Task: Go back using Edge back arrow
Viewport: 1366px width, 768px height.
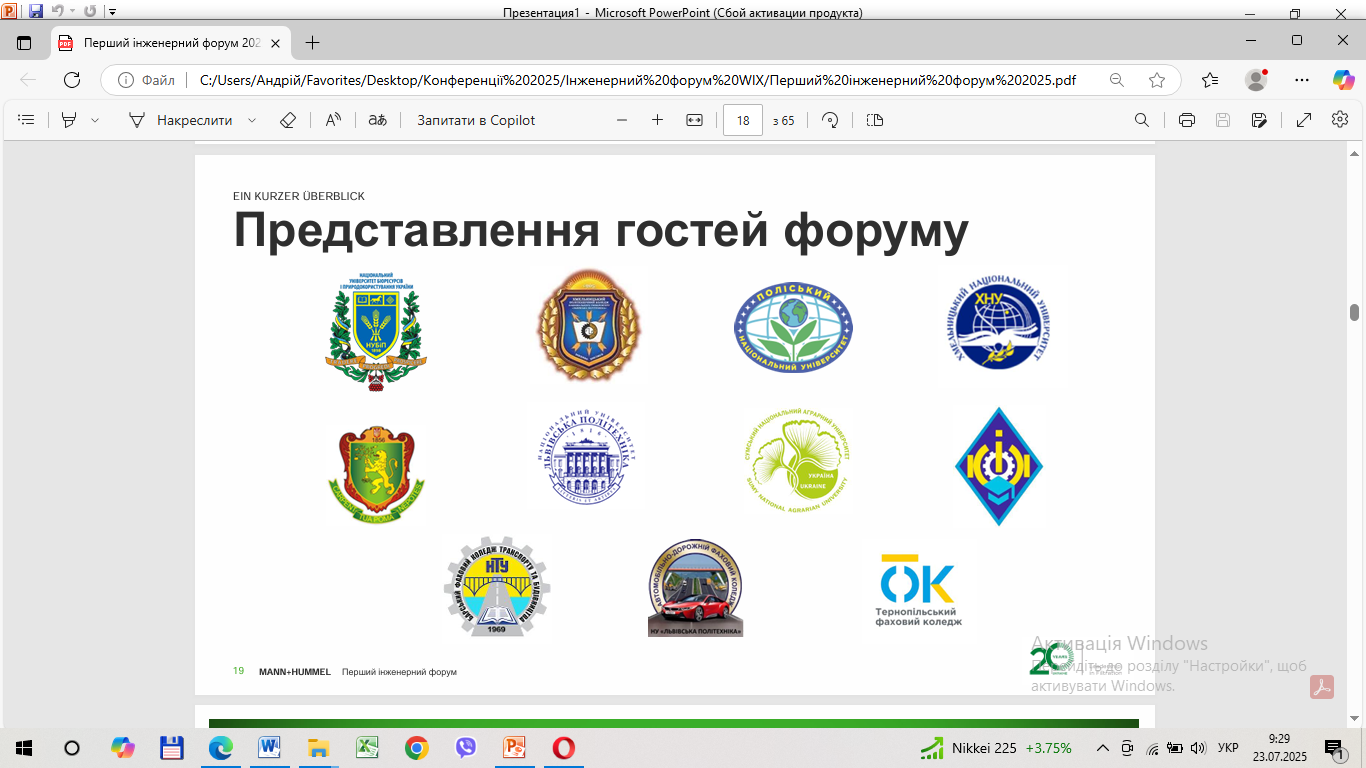Action: 28,80
